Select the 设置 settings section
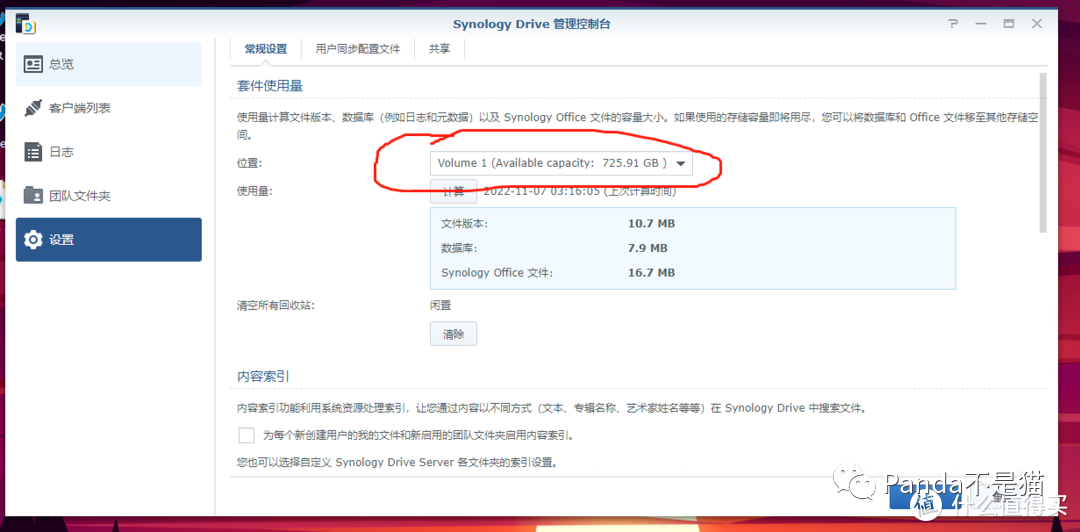Image resolution: width=1080 pixels, height=532 pixels. [109, 240]
